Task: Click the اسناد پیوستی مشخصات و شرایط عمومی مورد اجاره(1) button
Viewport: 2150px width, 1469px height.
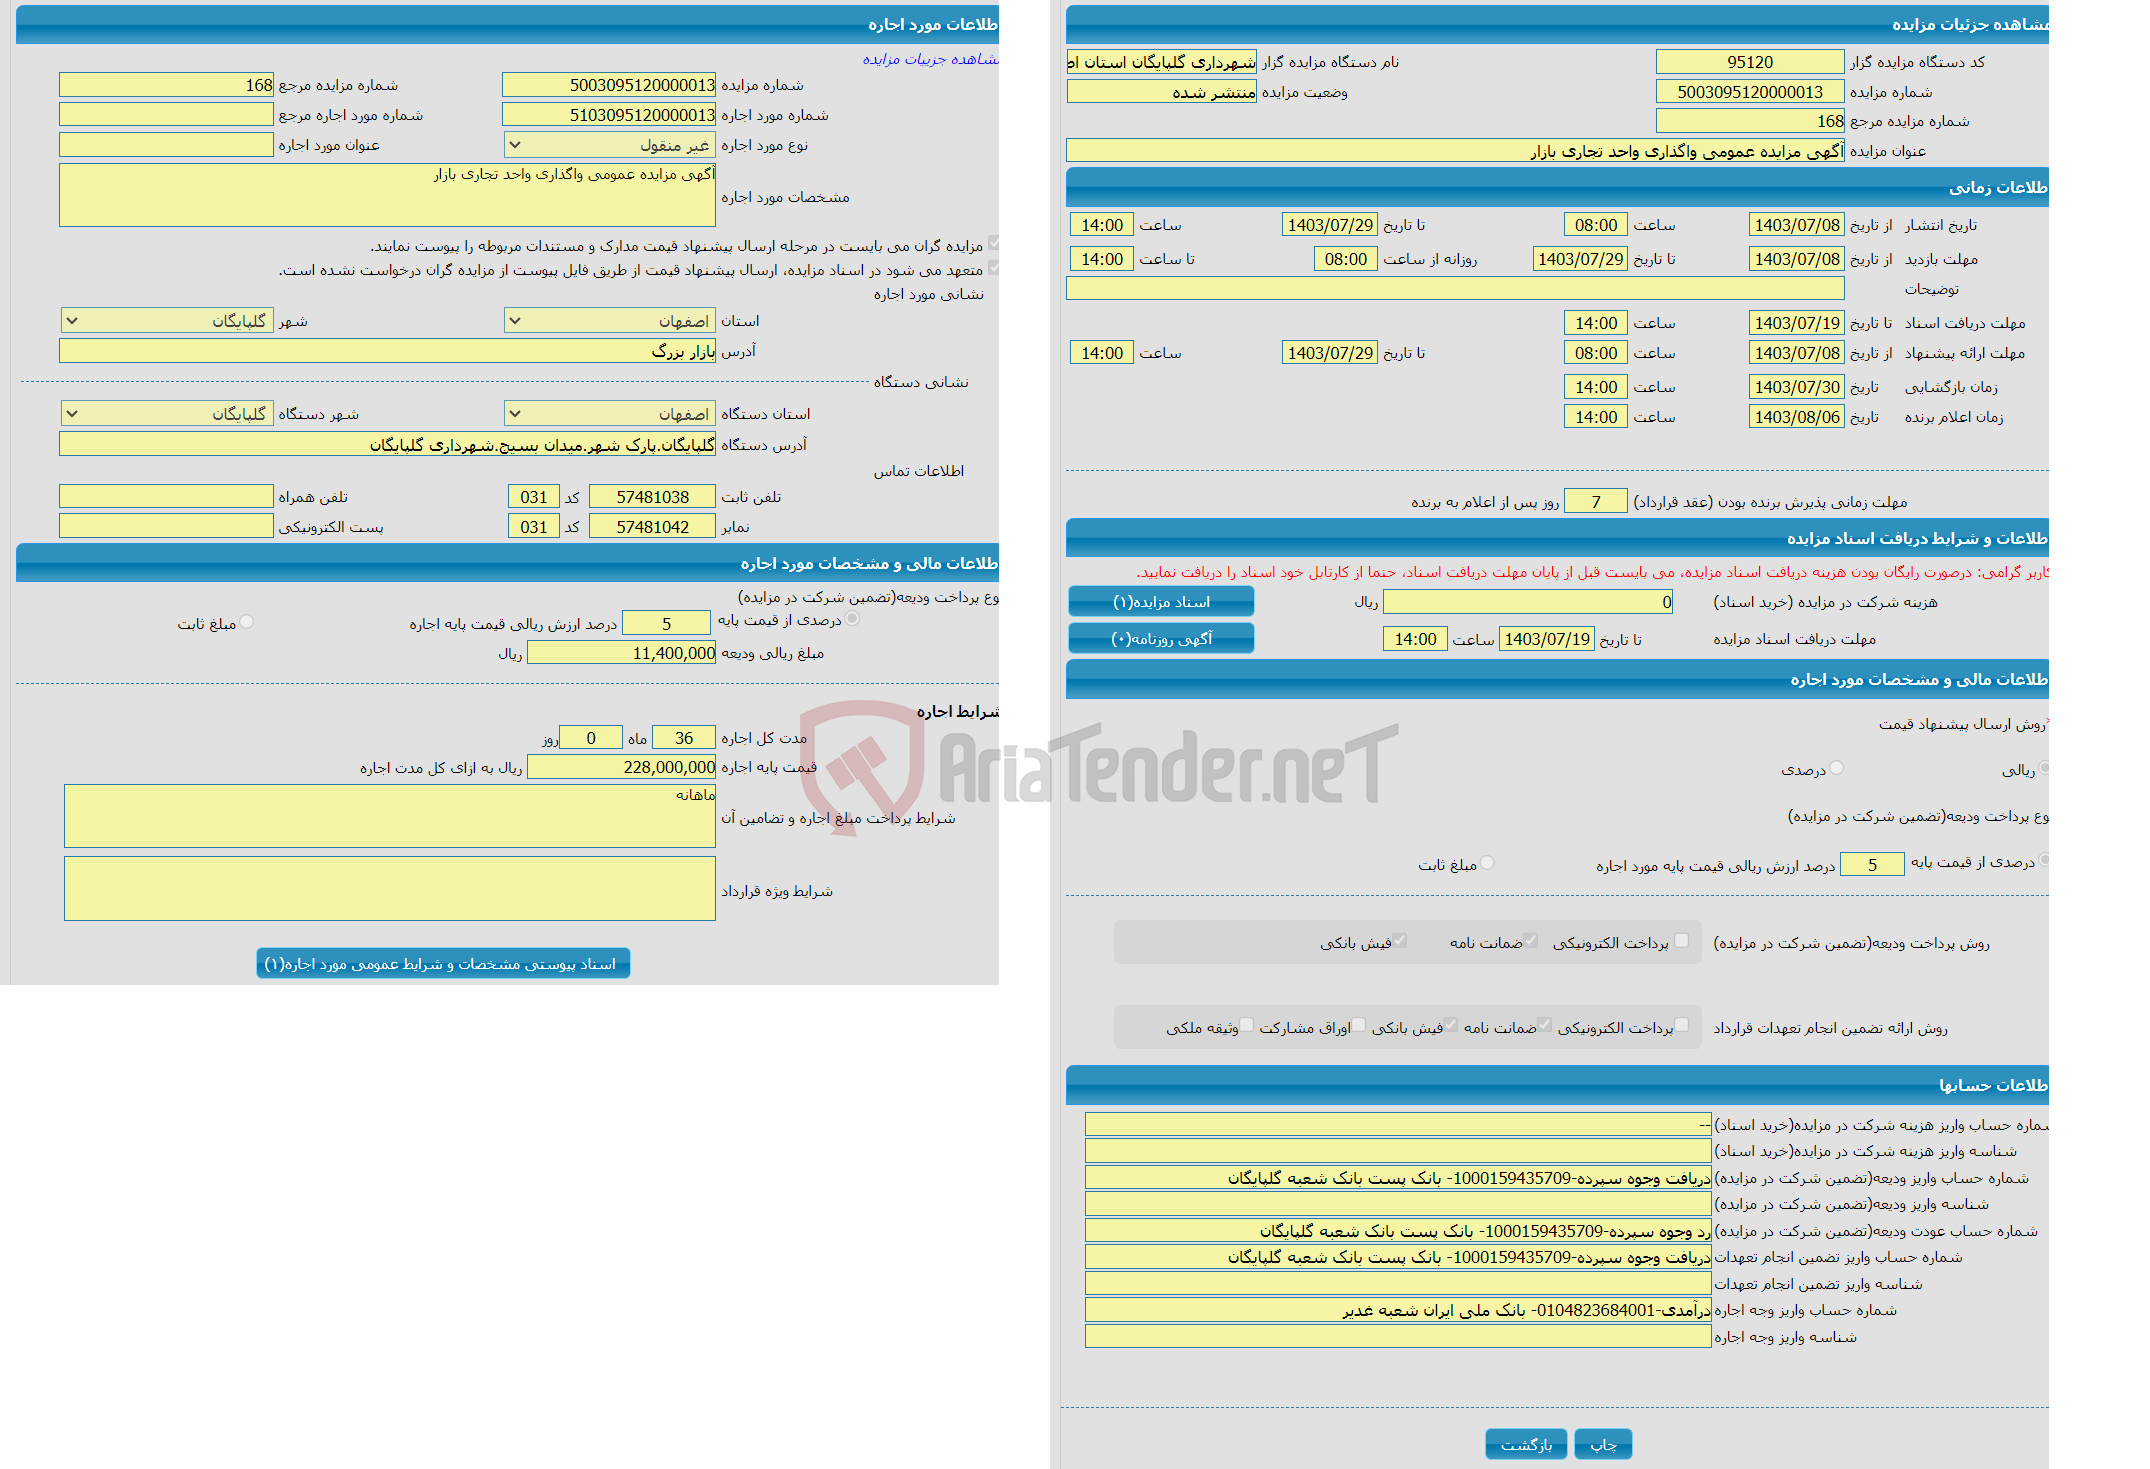Action: pyautogui.click(x=475, y=964)
